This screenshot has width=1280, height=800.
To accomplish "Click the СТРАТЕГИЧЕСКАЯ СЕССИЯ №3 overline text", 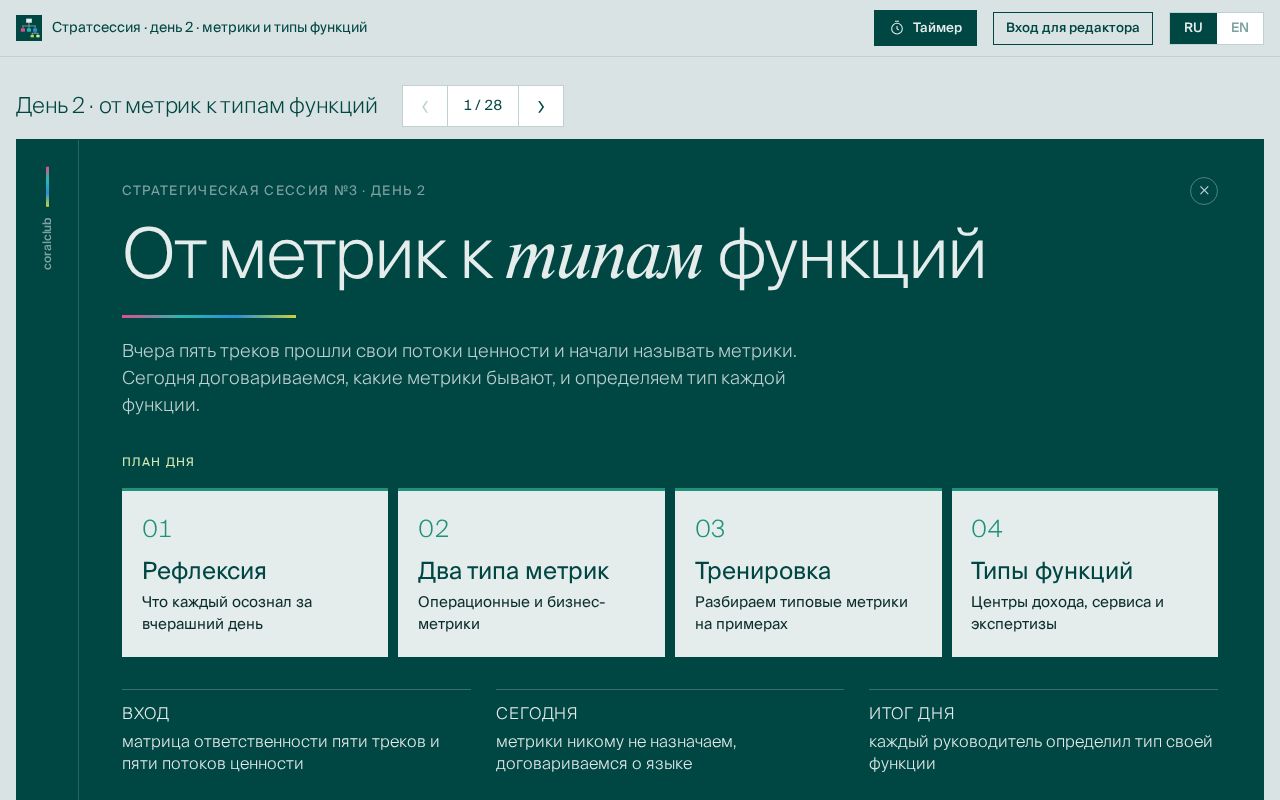I will click(274, 191).
